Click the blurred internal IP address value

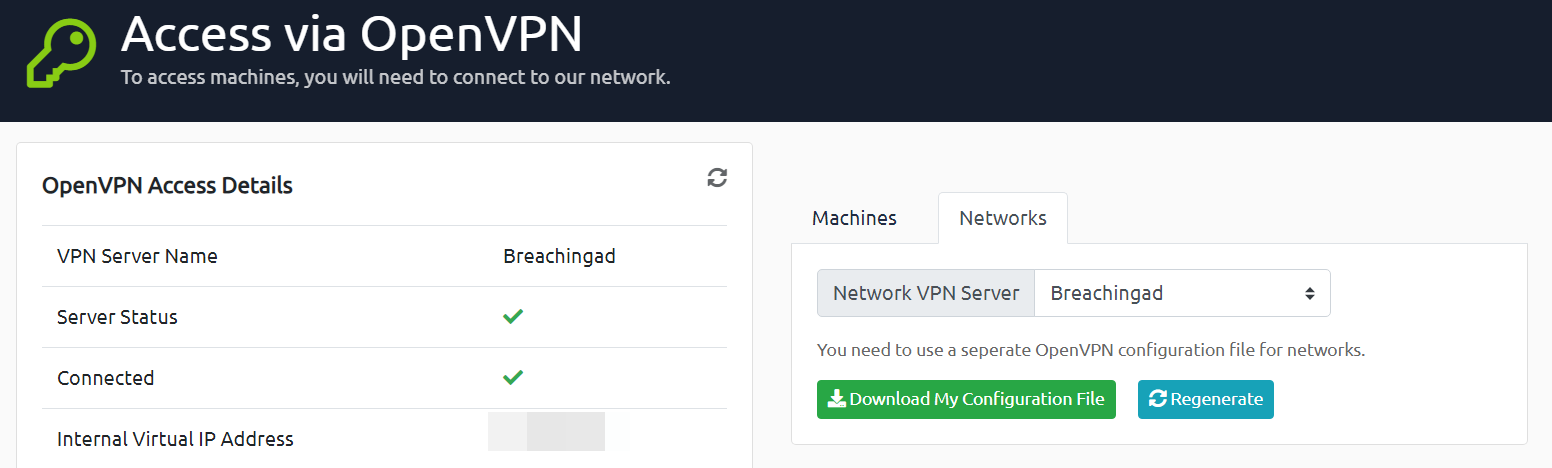(546, 432)
